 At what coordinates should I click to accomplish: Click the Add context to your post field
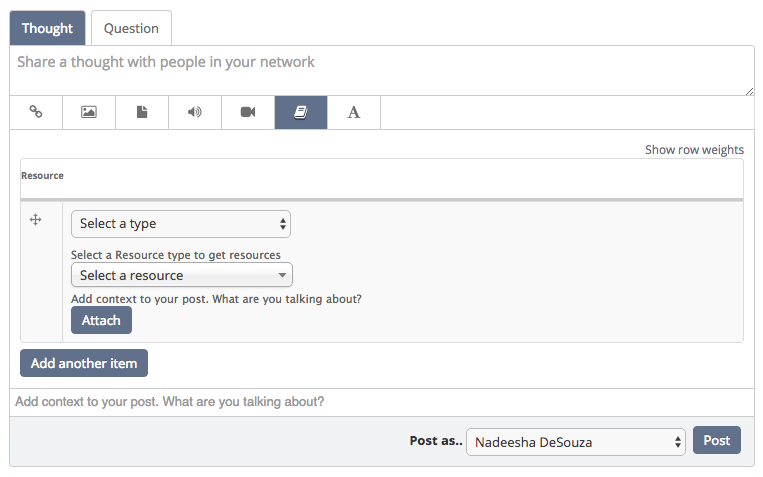(x=382, y=402)
